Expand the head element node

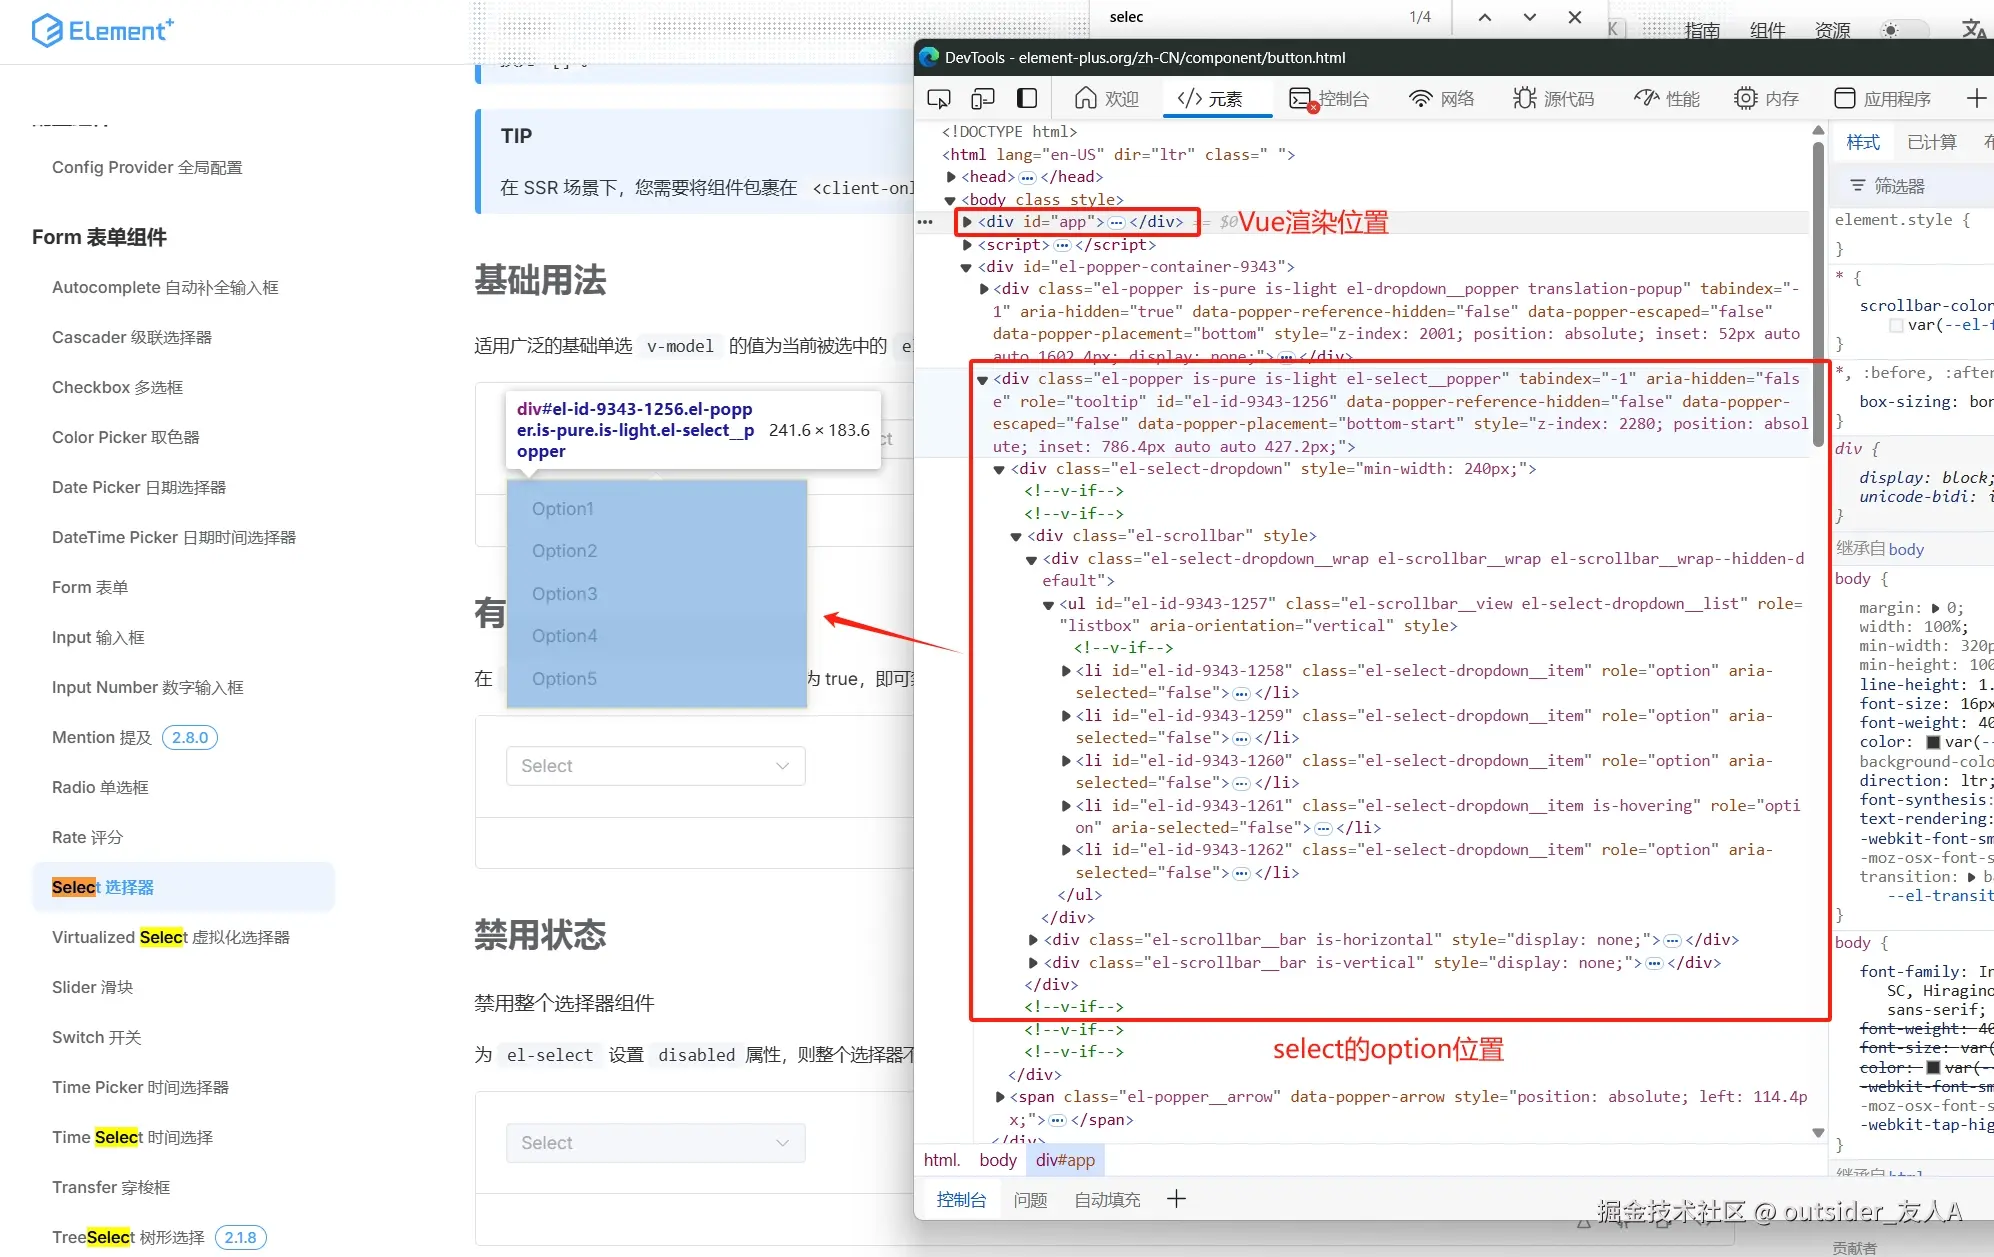point(951,177)
